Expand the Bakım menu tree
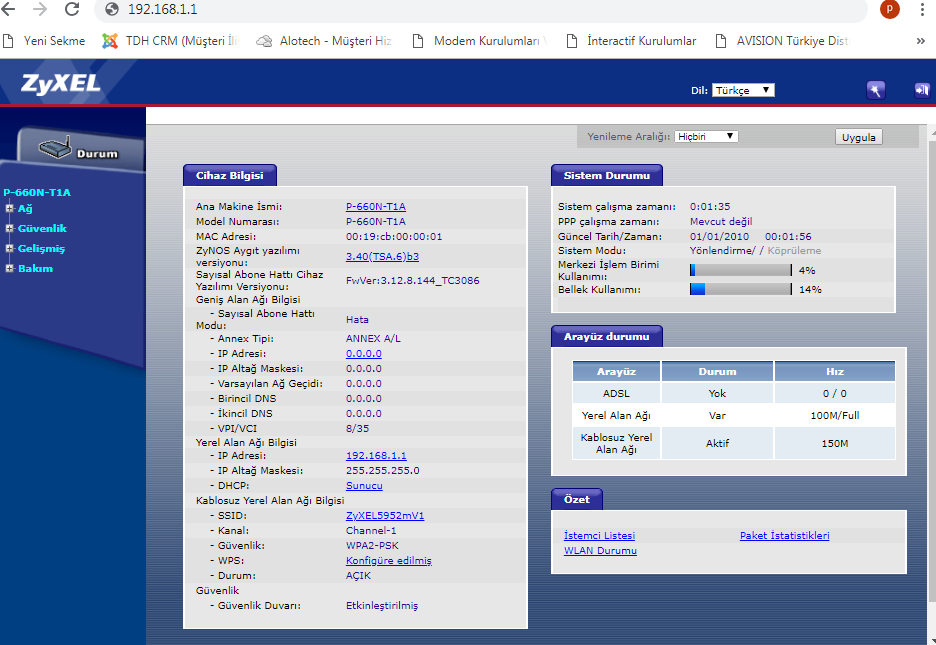936x645 pixels. [x=10, y=269]
